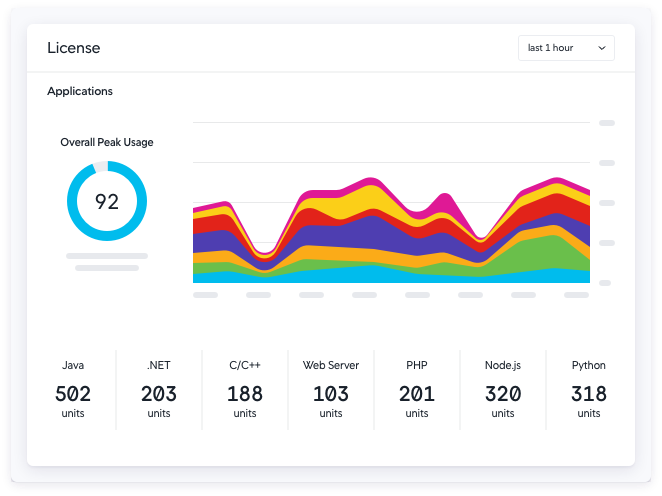Select the Node.js 320 units stat
Screen dimensions: 662x496
tap(503, 389)
